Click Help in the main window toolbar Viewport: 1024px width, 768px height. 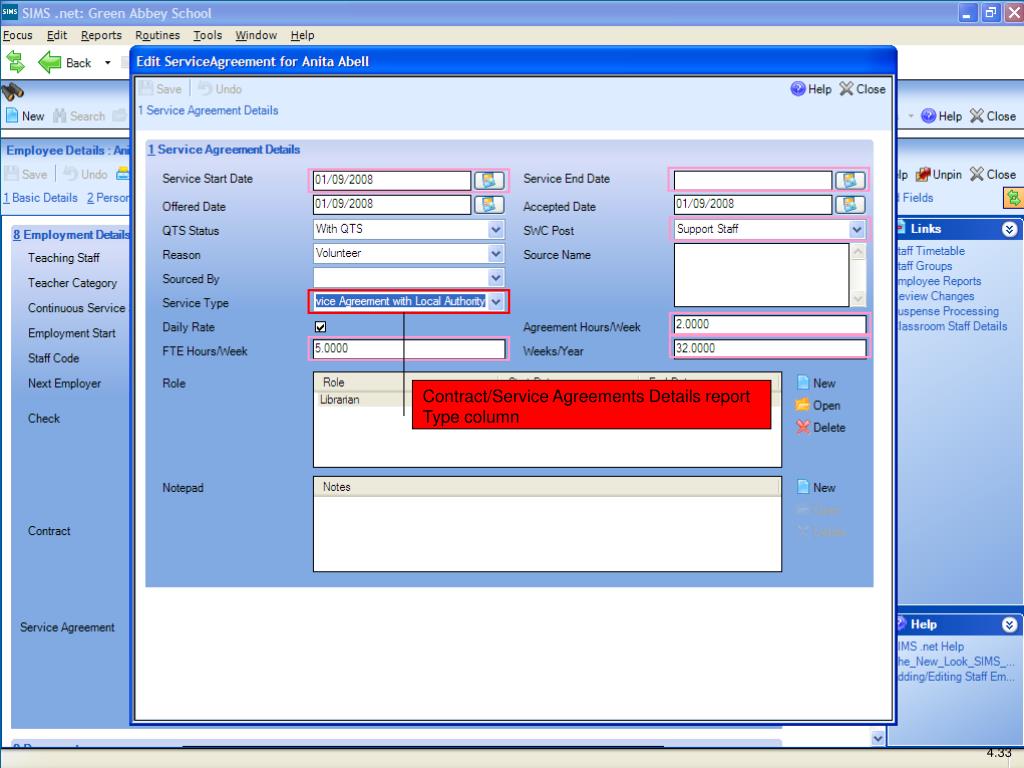[x=941, y=116]
